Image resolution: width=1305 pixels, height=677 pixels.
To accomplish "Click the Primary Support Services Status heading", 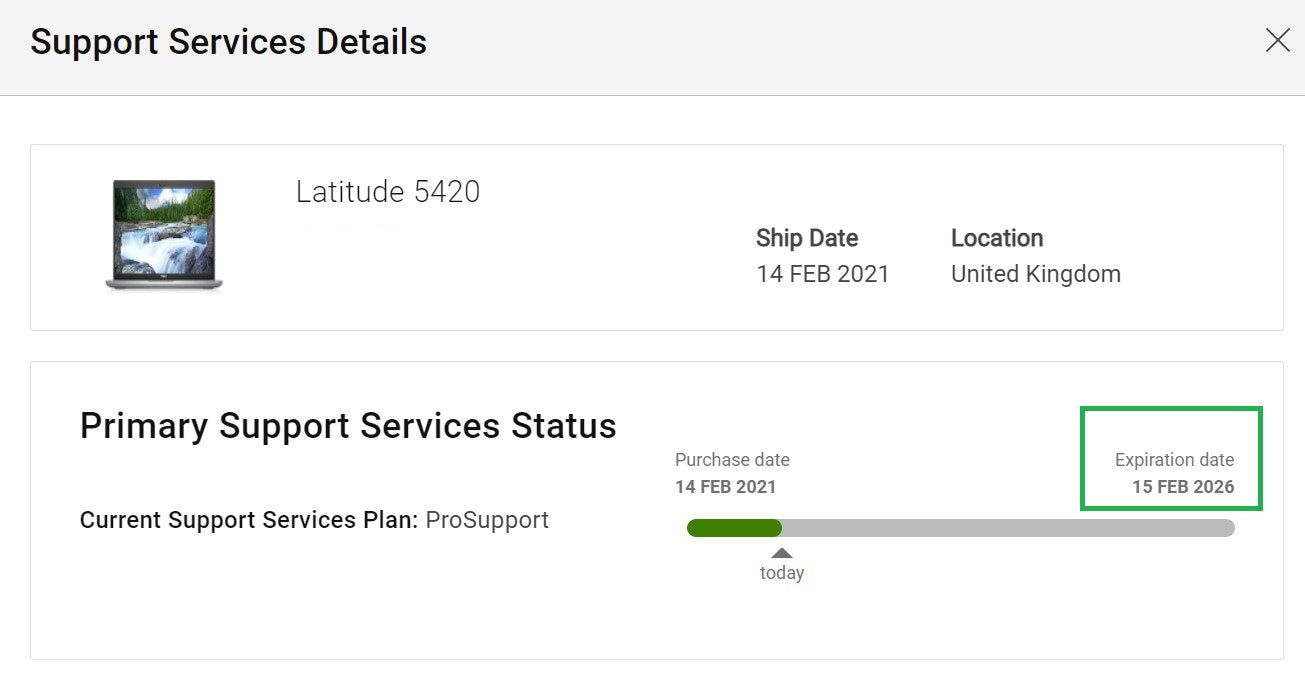I will click(348, 426).
